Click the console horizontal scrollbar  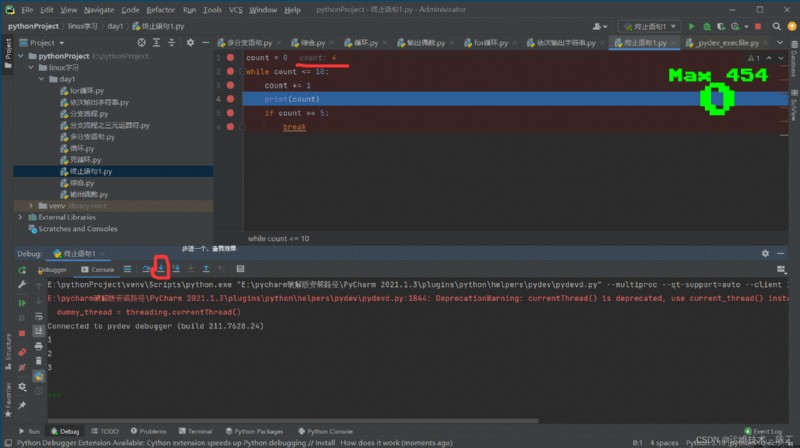coord(293,421)
